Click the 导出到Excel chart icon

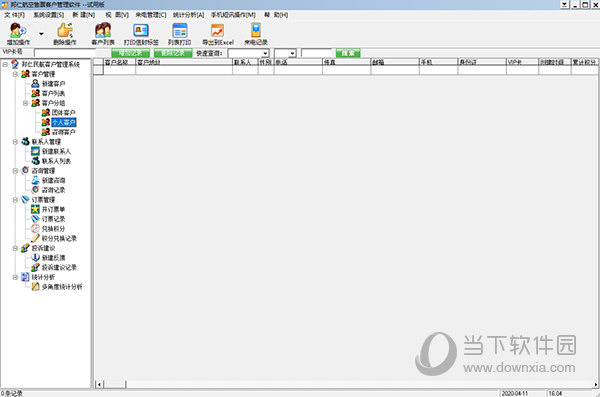coord(217,30)
